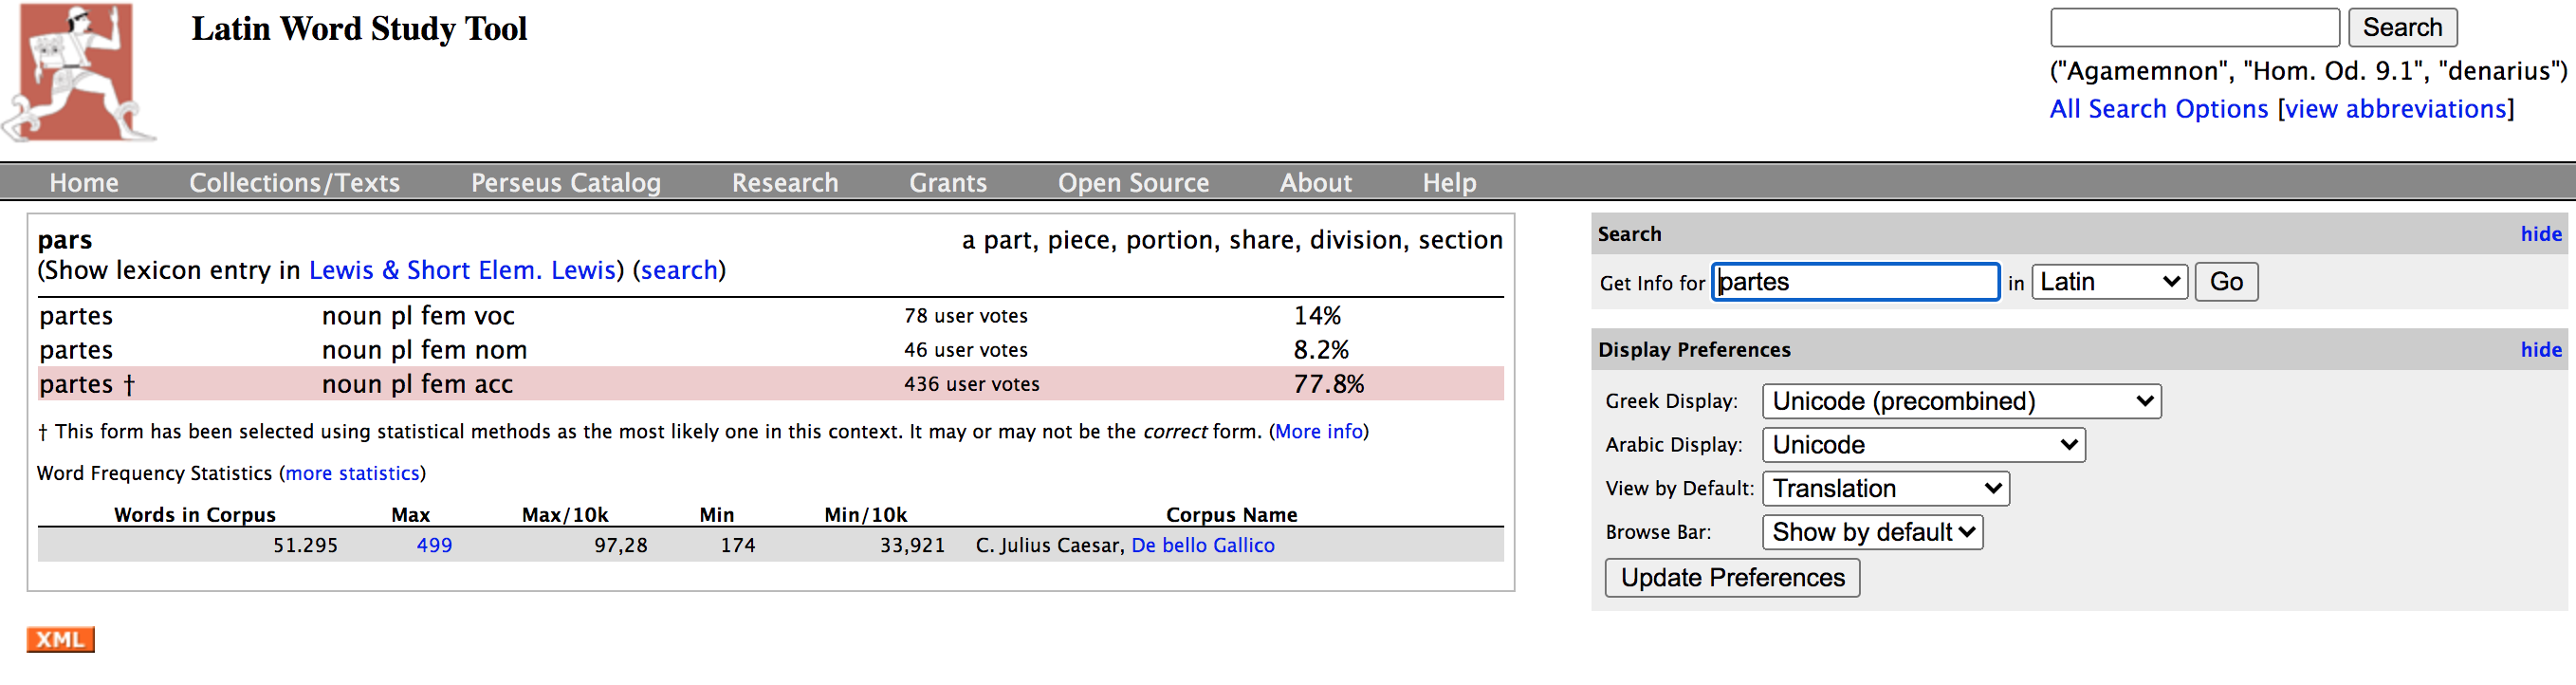
Task: Open the Collections/Texts menu
Action: [x=294, y=183]
